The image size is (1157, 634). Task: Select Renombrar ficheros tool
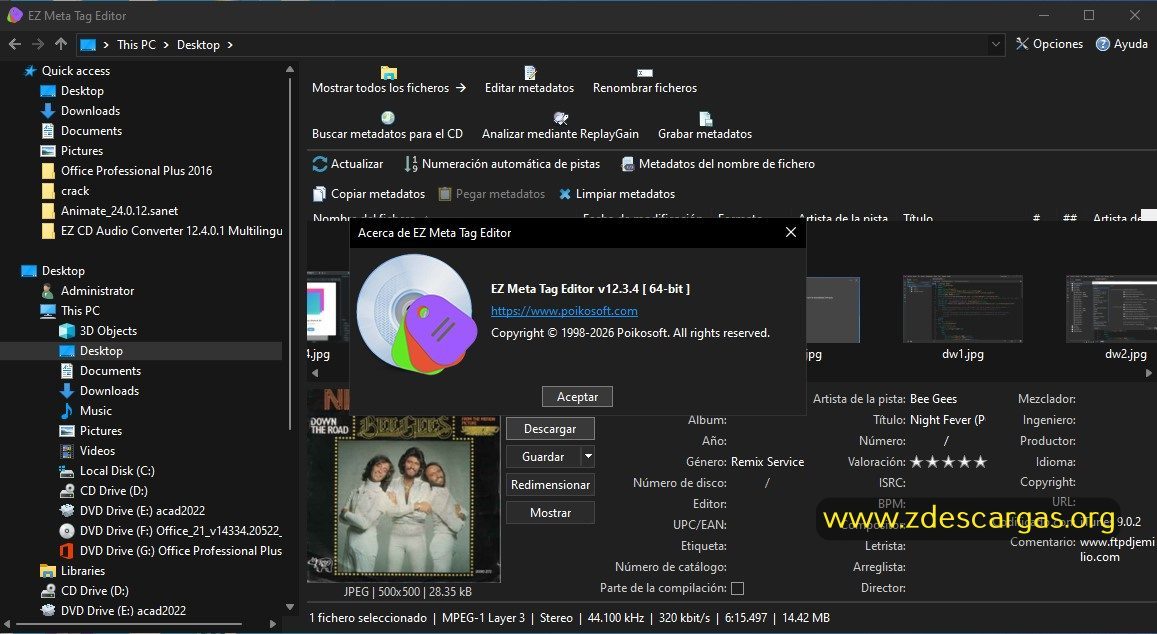[x=645, y=80]
